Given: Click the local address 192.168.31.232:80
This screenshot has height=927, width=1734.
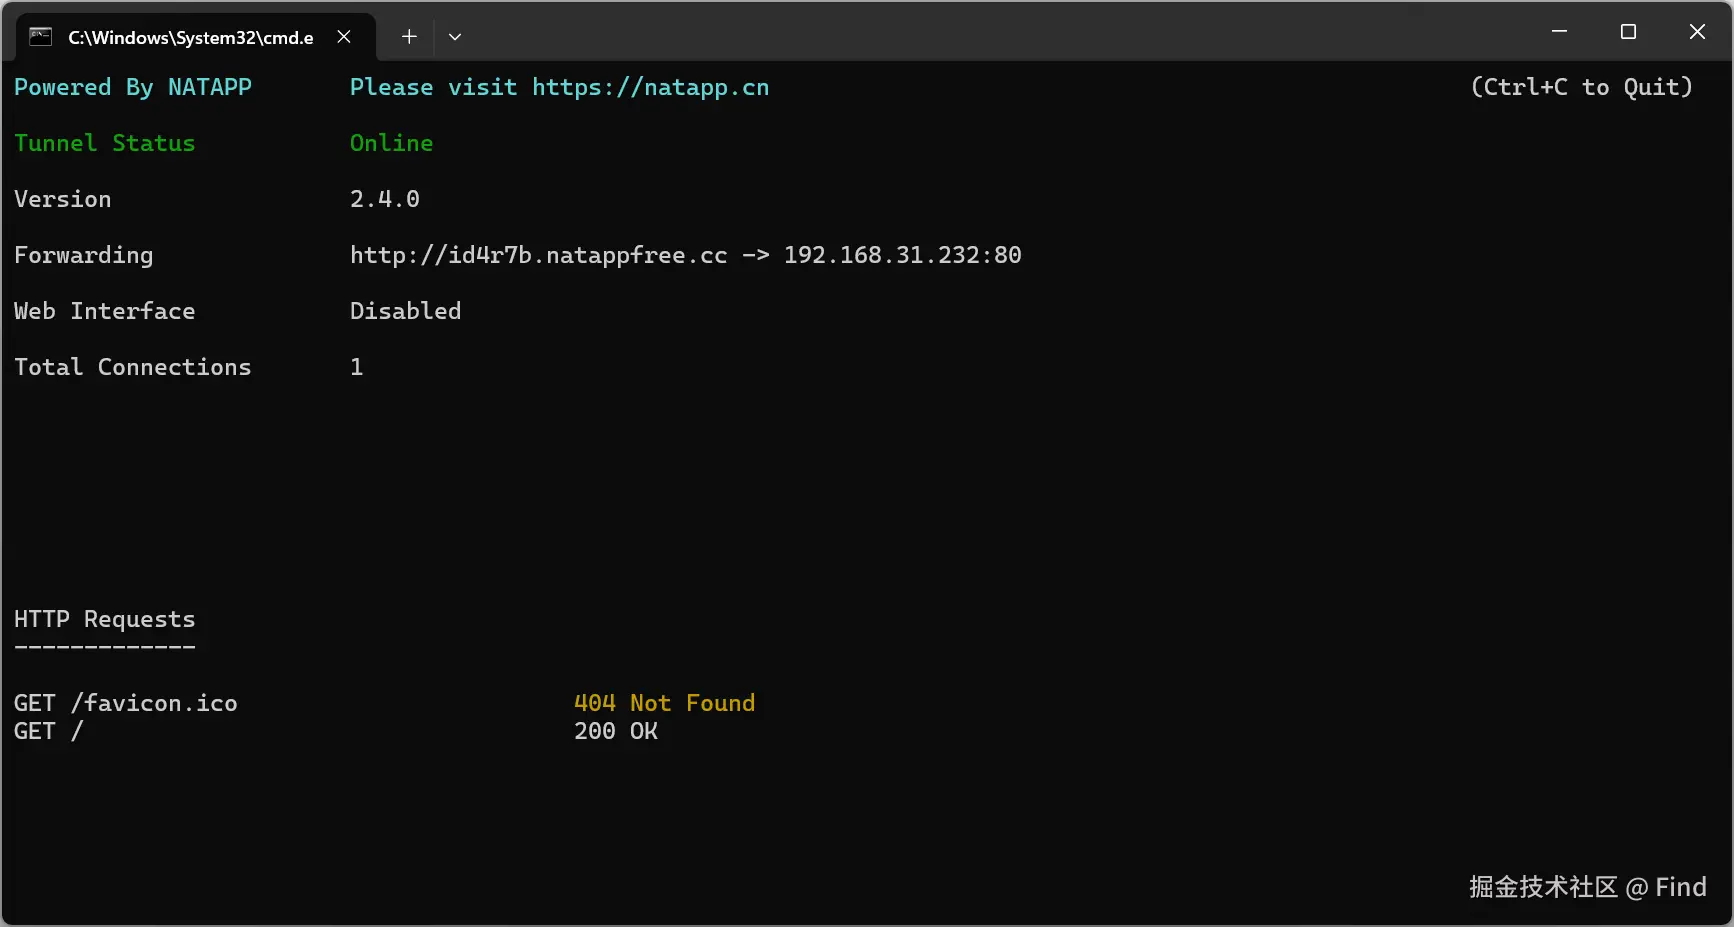Looking at the screenshot, I should click(902, 256).
